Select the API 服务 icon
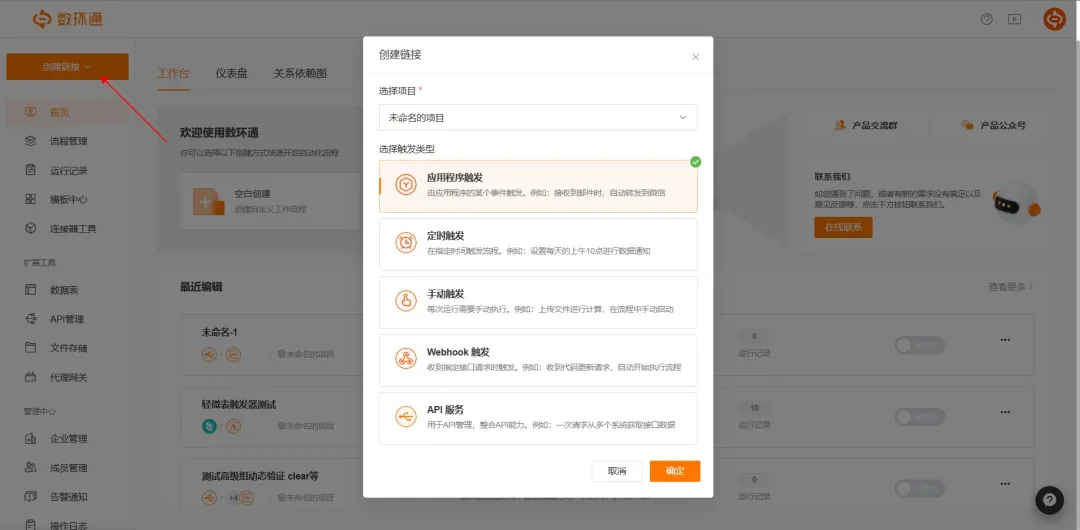Image resolution: width=1080 pixels, height=530 pixels. coord(406,417)
